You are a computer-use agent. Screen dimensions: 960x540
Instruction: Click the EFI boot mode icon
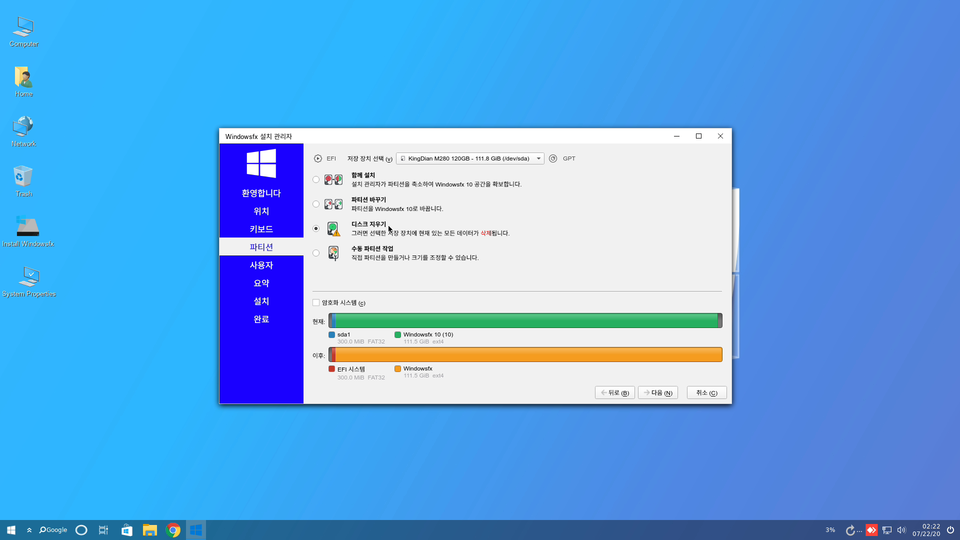tap(318, 159)
